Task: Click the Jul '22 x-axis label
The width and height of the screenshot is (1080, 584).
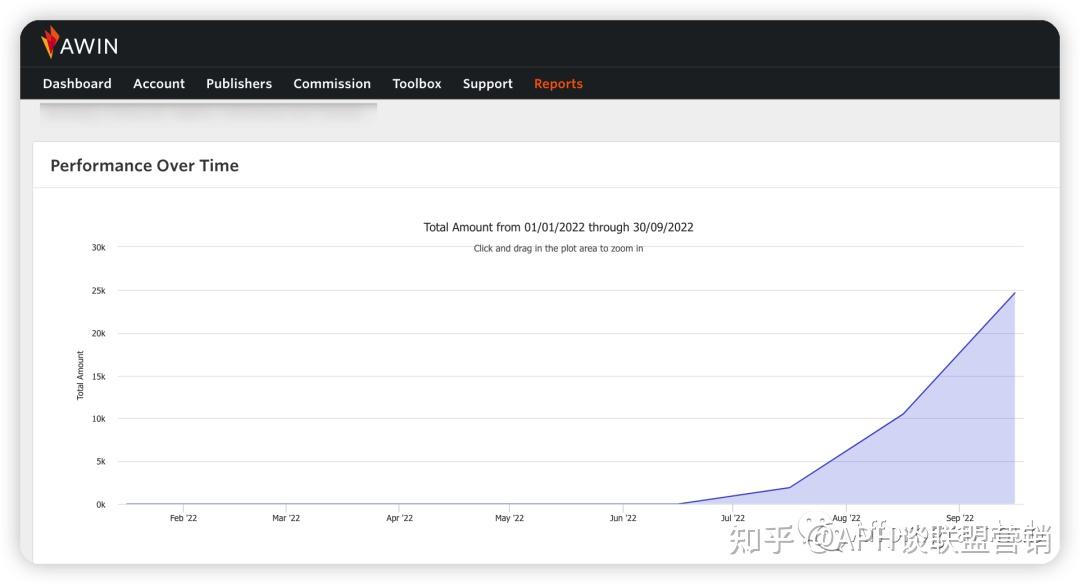Action: [x=733, y=518]
